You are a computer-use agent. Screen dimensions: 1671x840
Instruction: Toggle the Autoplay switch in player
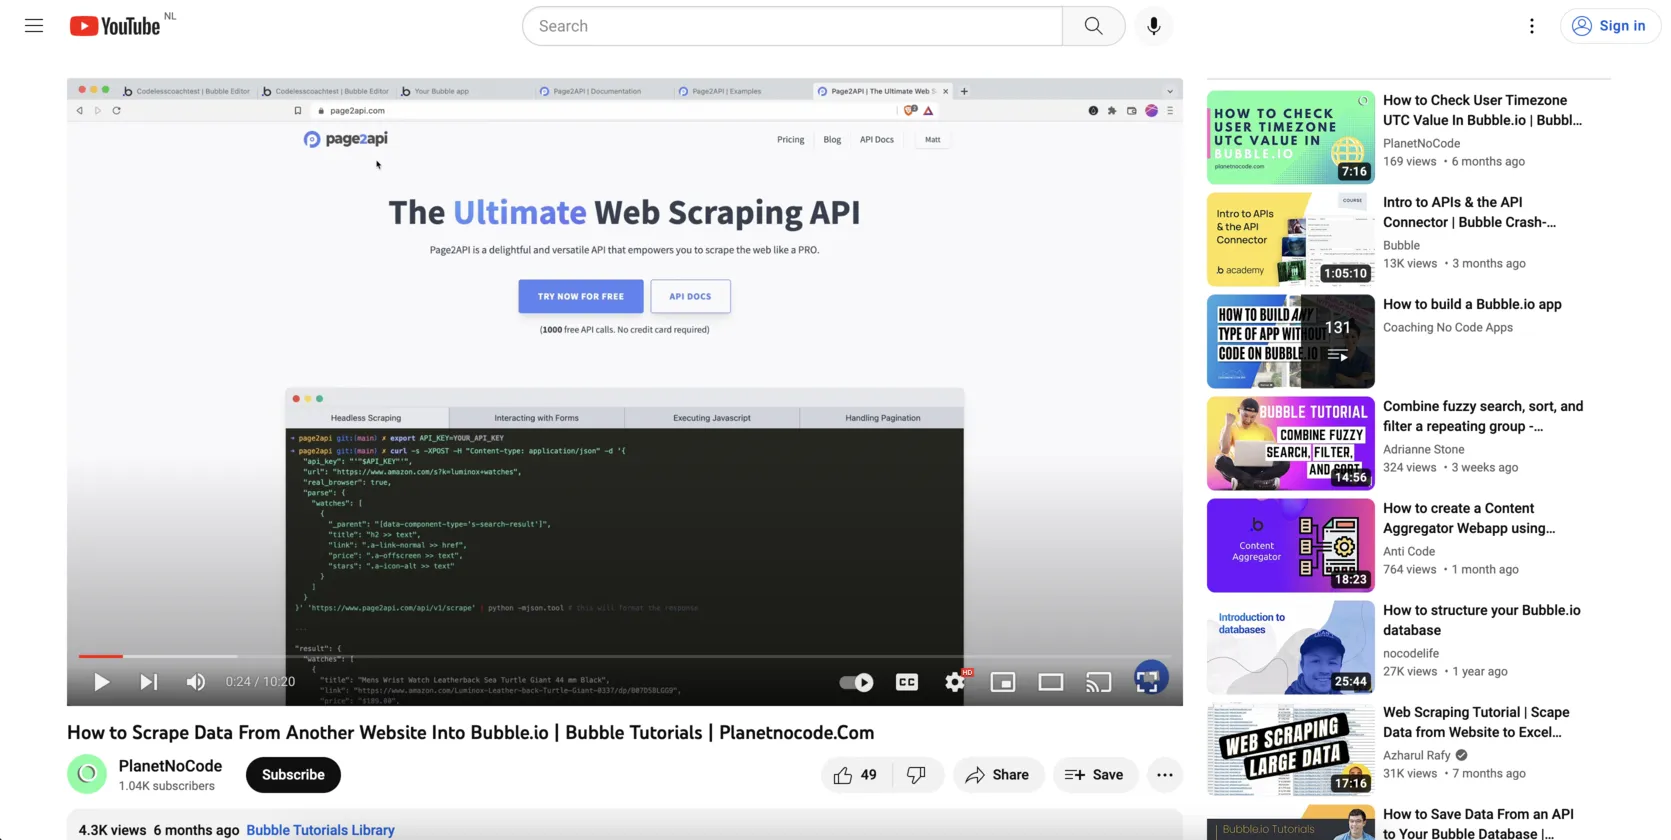pyautogui.click(x=856, y=682)
